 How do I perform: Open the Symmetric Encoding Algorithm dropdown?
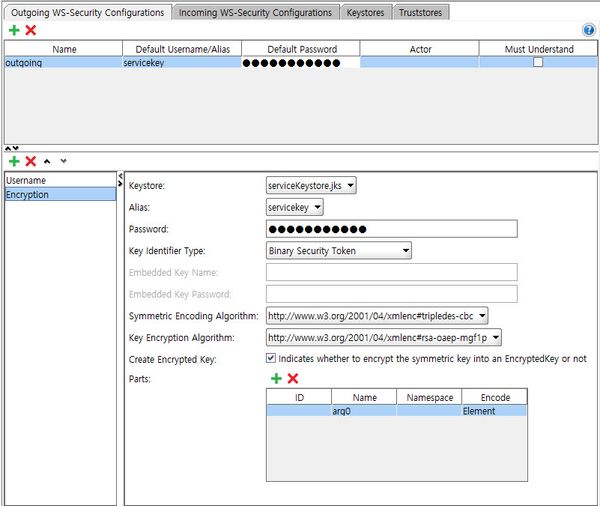(377, 316)
